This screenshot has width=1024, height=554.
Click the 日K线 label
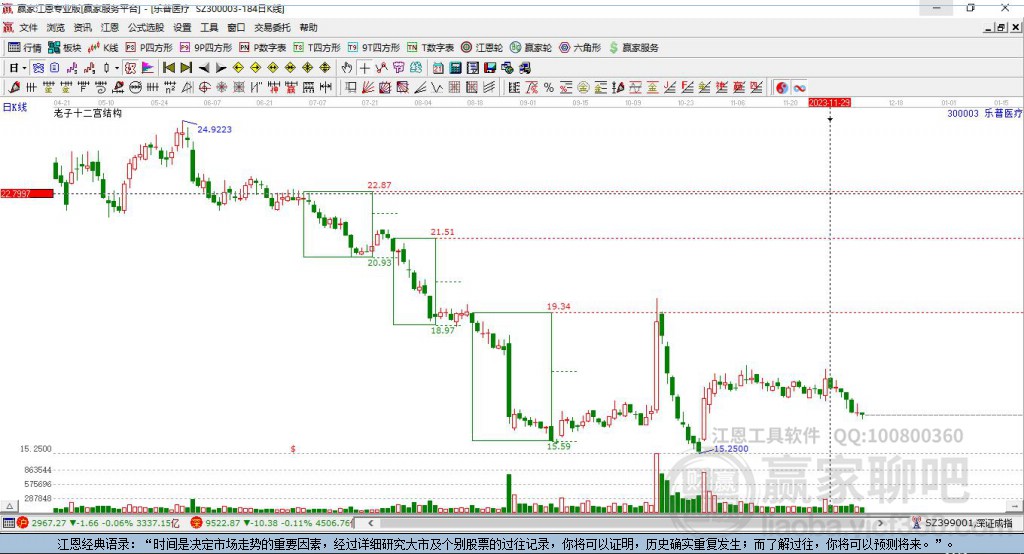pos(14,107)
